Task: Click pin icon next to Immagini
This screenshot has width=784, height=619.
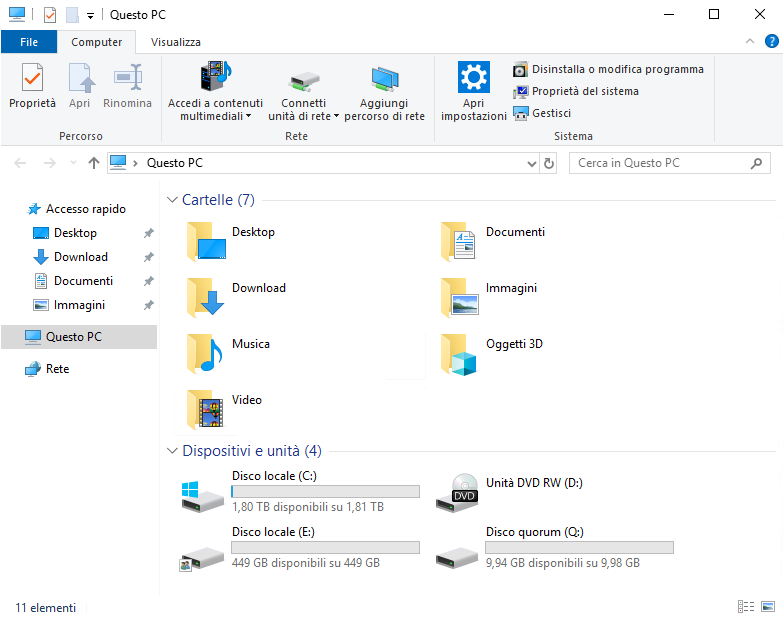Action: point(148,305)
